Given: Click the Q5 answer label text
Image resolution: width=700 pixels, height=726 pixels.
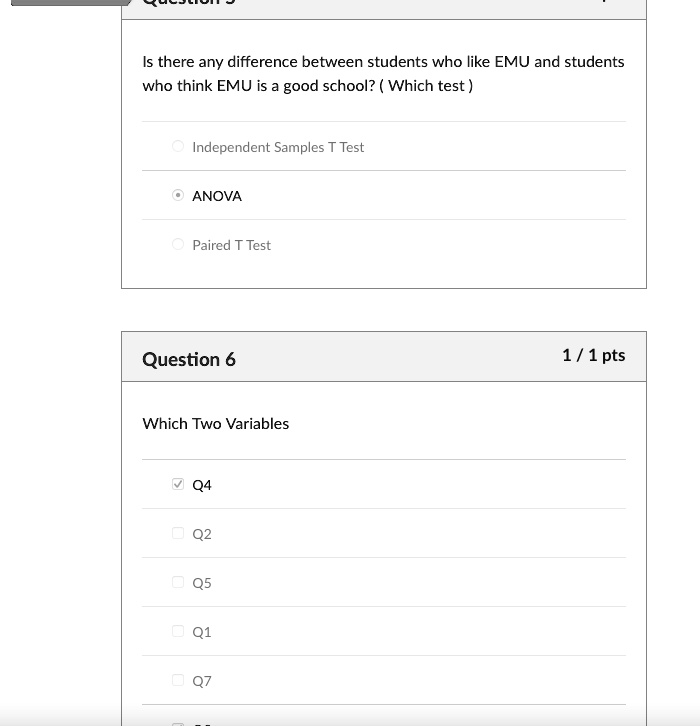Looking at the screenshot, I should [x=202, y=583].
